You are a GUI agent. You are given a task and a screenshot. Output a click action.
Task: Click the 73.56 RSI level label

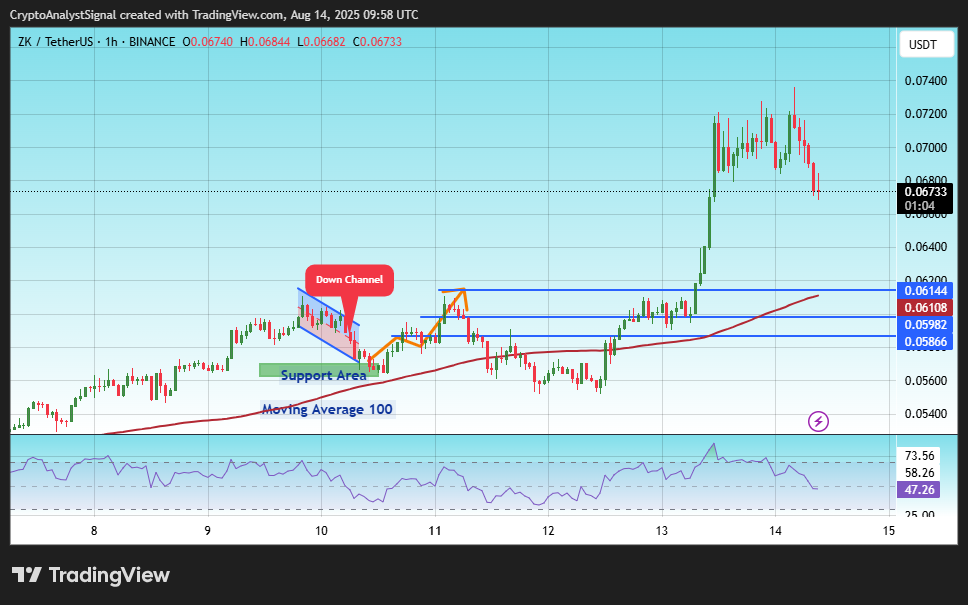pyautogui.click(x=919, y=456)
